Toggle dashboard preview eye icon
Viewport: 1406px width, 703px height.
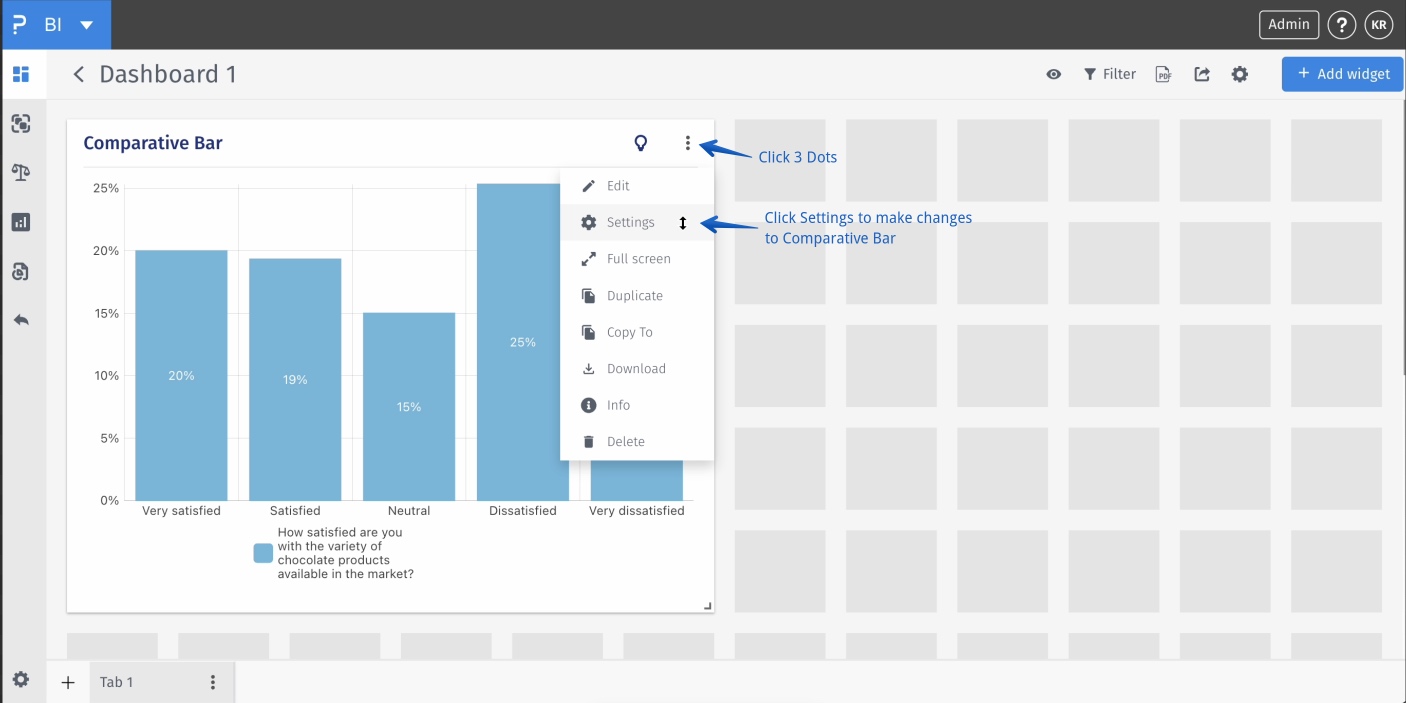point(1054,74)
